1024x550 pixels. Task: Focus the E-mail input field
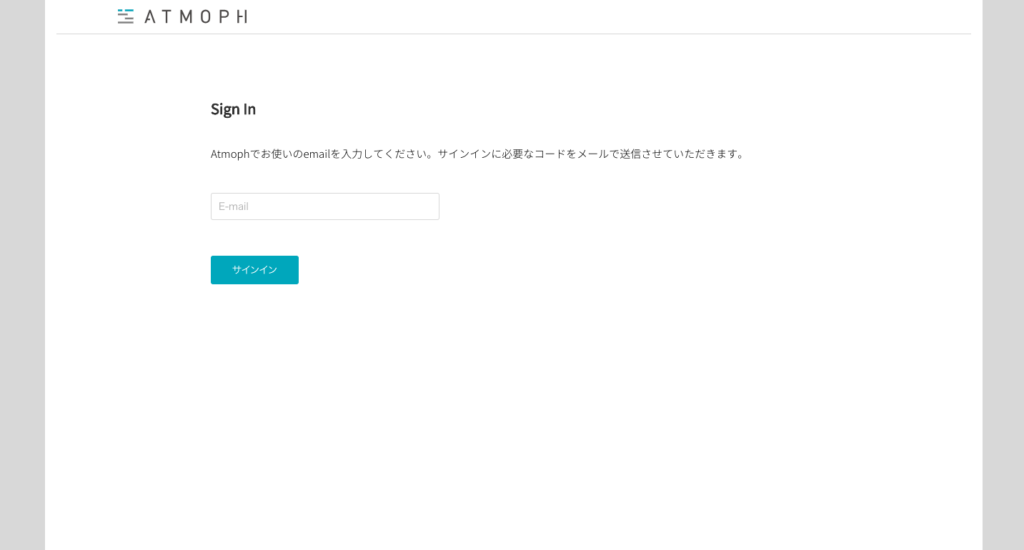click(x=325, y=206)
